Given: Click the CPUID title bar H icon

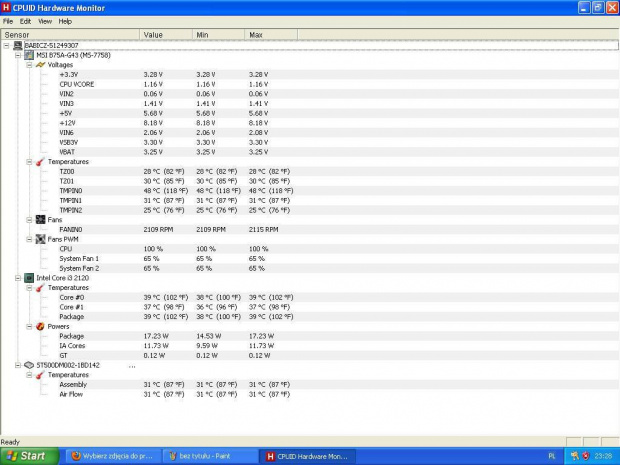Looking at the screenshot, I should coord(6,8).
